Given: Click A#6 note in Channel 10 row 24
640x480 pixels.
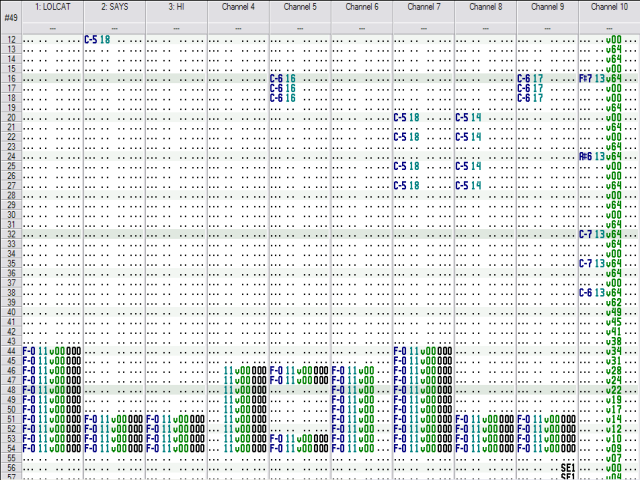Looking at the screenshot, I should [x=585, y=156].
